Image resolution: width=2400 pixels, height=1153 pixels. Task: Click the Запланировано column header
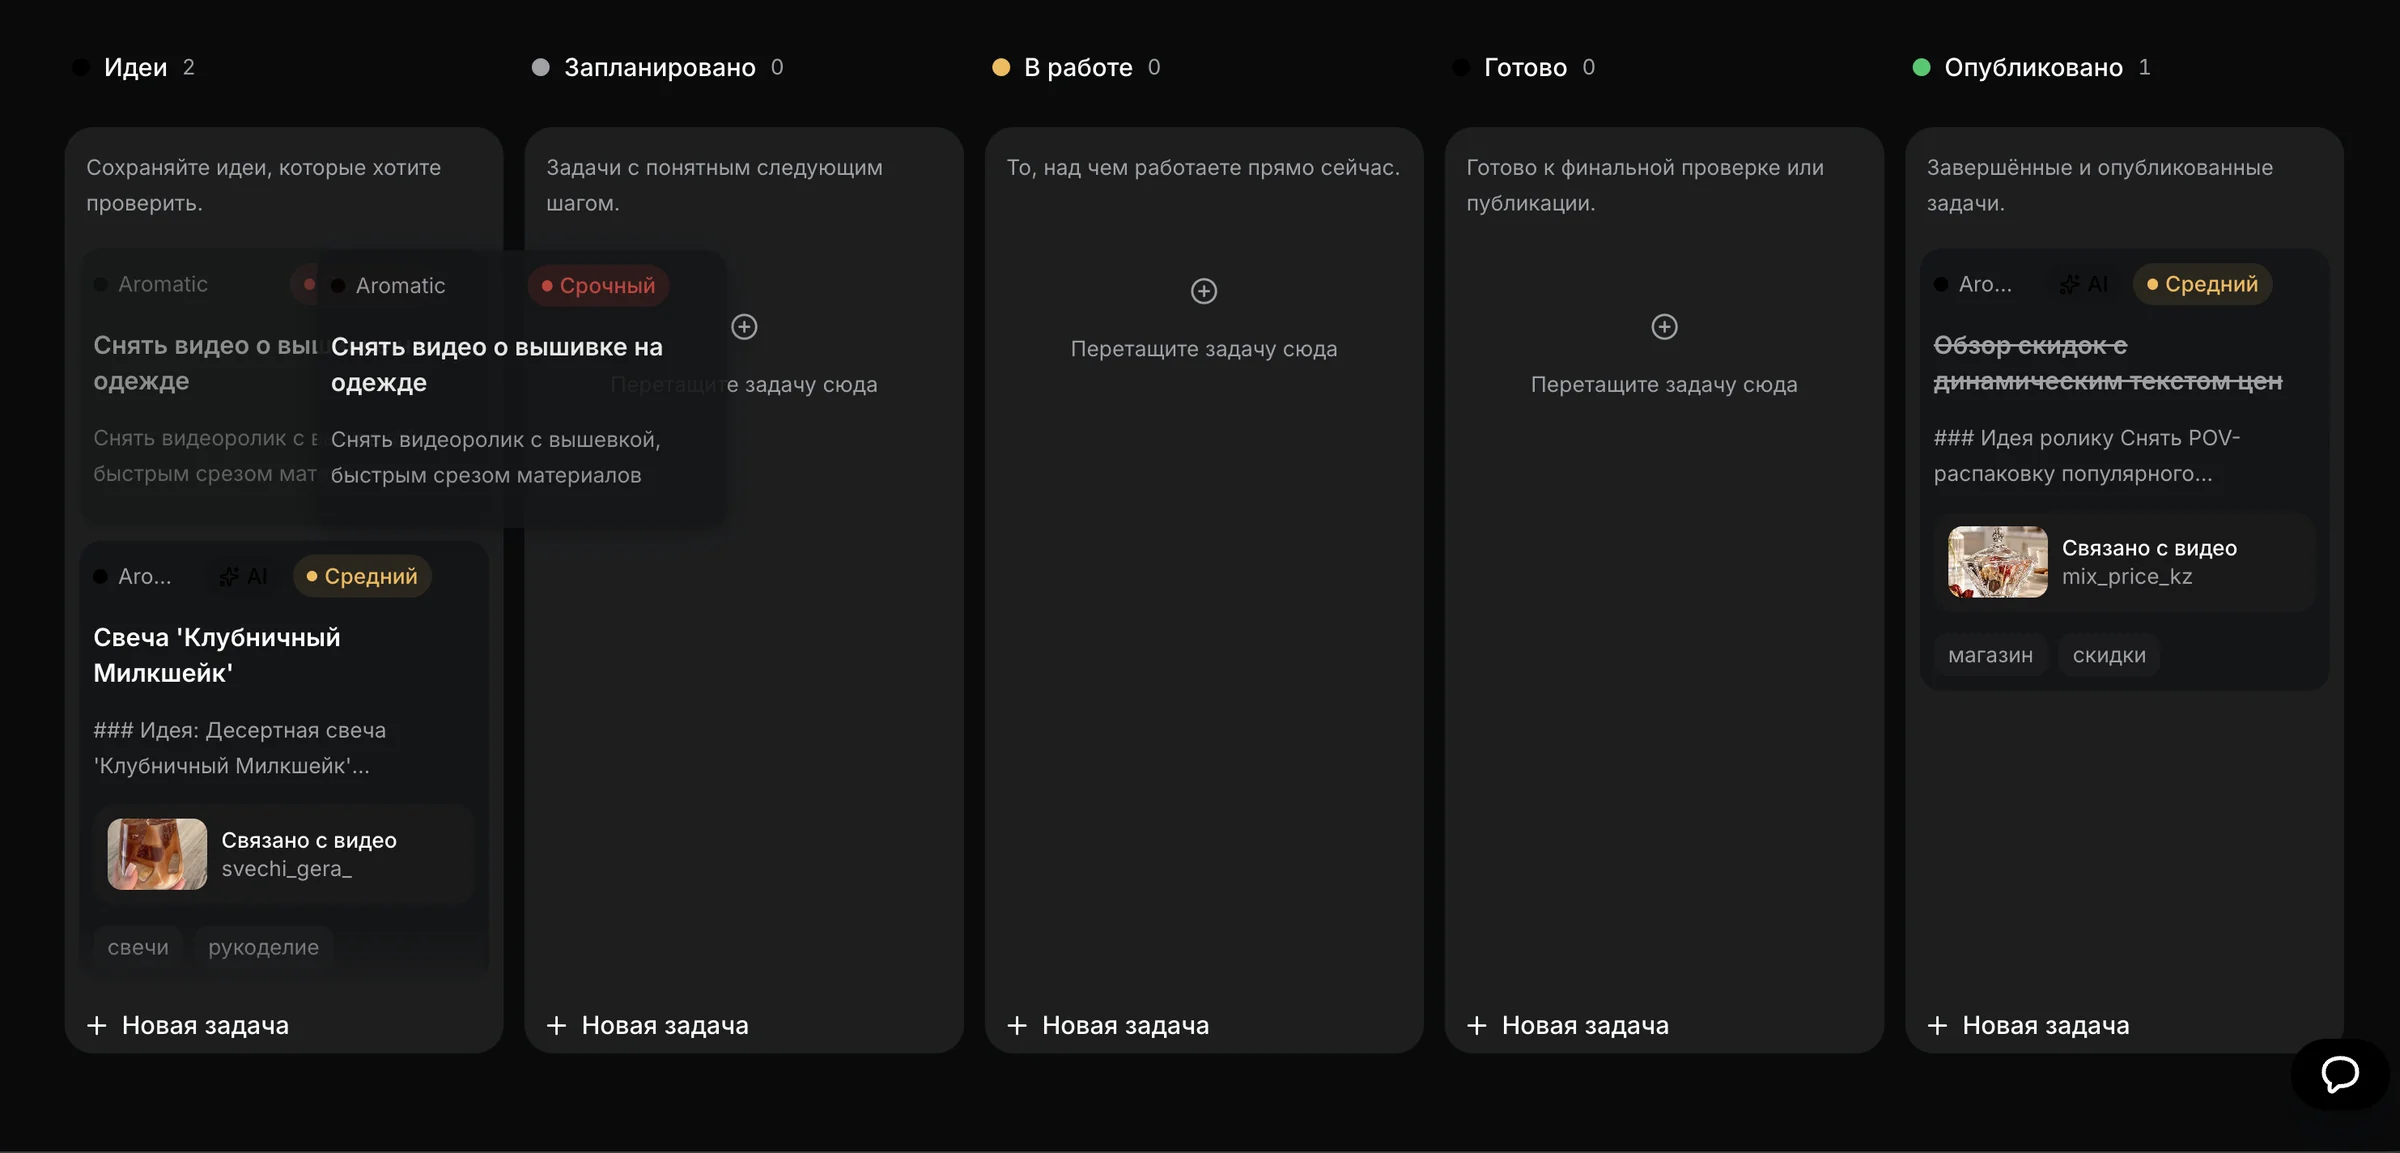(659, 67)
